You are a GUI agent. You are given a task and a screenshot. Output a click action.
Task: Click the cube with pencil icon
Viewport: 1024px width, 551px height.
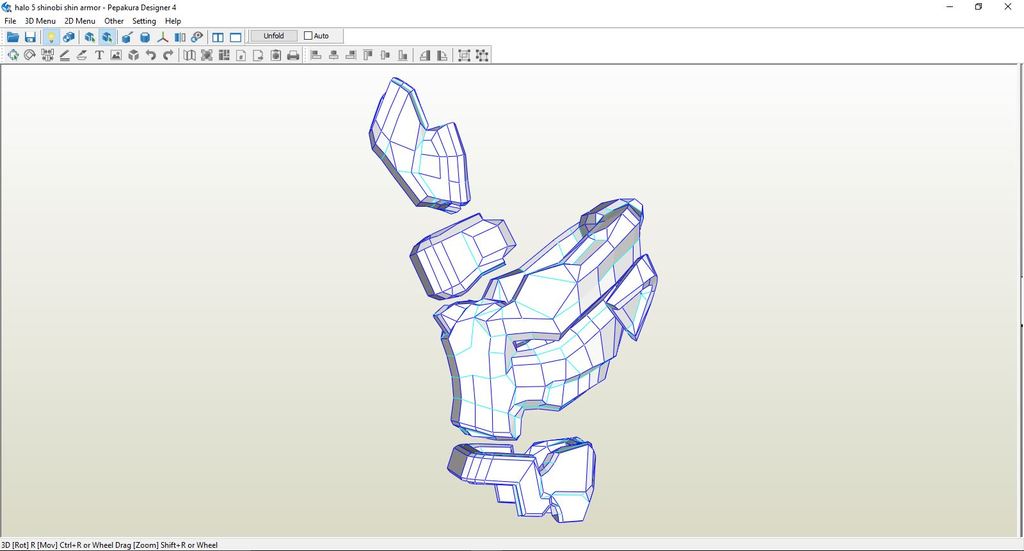tap(127, 37)
